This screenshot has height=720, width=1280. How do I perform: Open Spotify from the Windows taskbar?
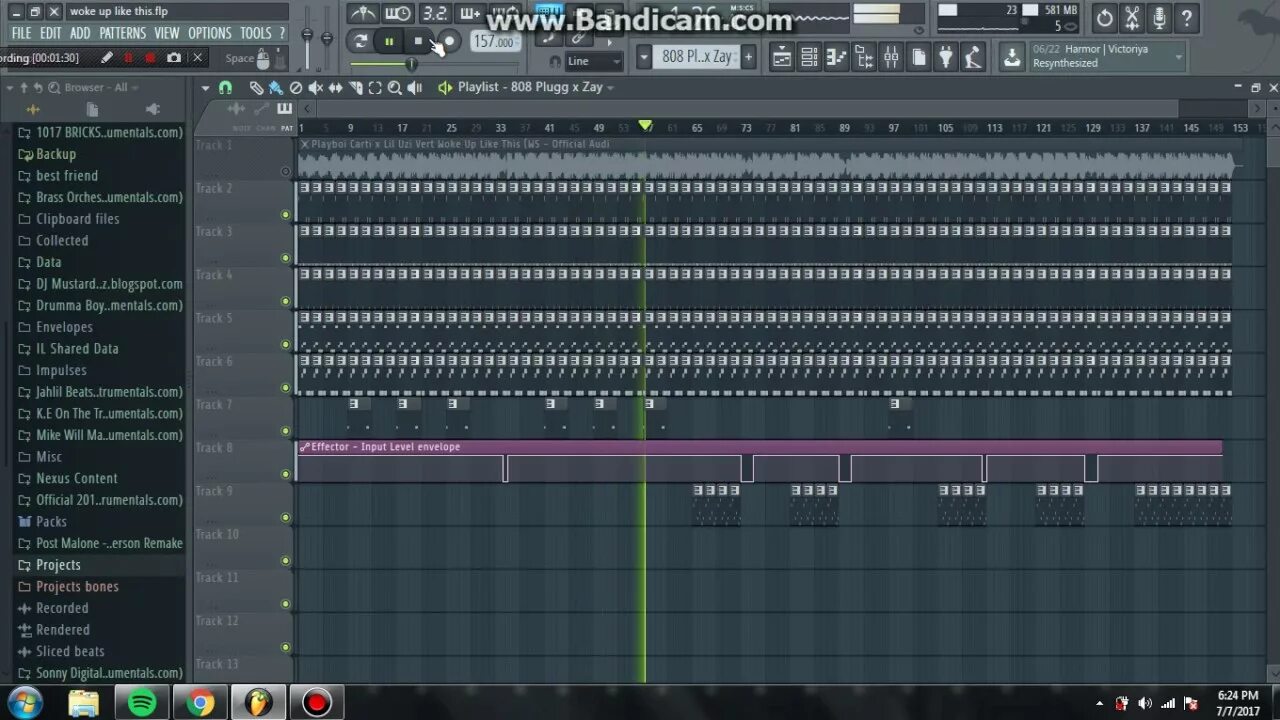point(142,703)
